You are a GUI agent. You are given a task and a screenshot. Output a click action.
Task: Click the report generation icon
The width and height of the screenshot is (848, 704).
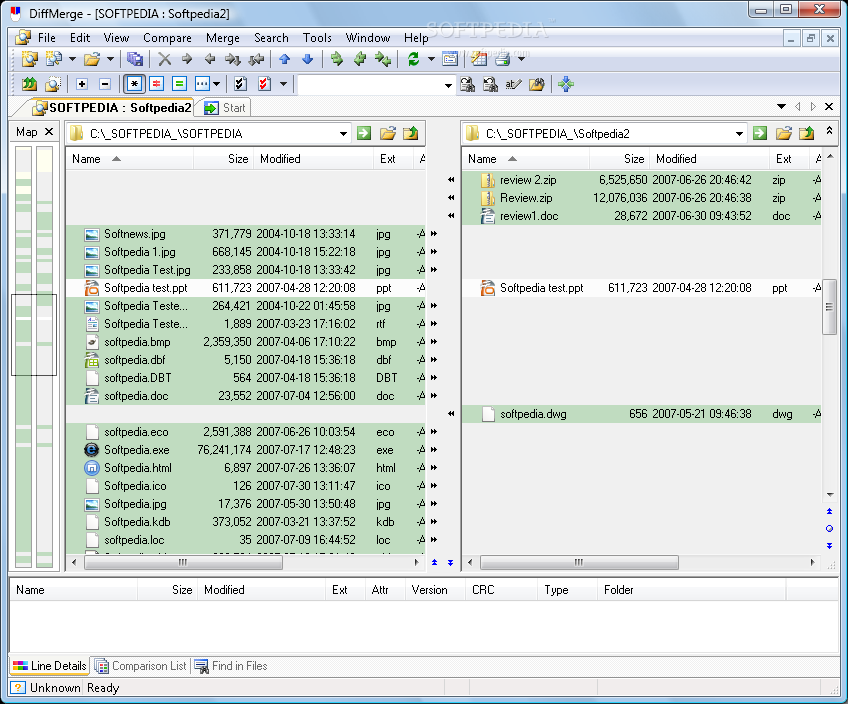(x=479, y=59)
